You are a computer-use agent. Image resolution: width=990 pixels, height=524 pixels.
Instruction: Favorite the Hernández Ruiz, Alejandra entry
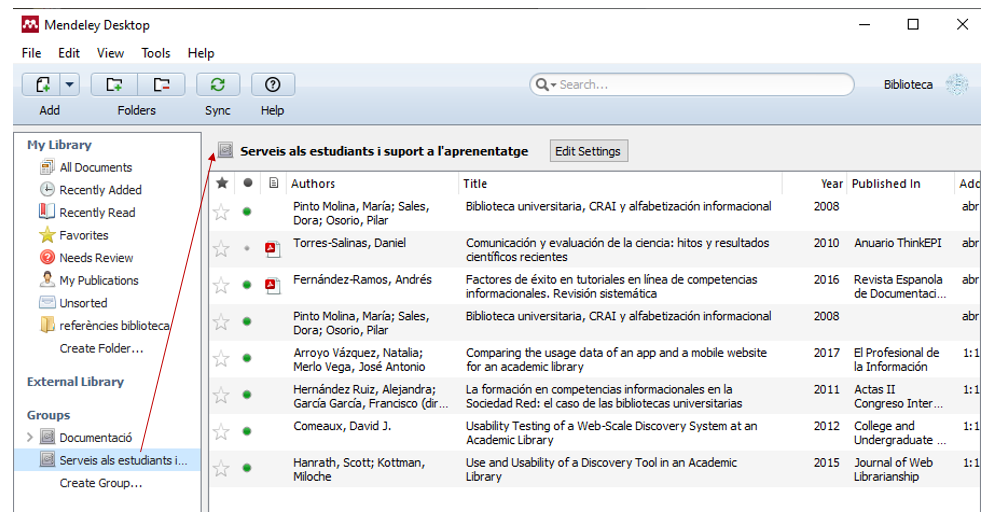pyautogui.click(x=221, y=395)
